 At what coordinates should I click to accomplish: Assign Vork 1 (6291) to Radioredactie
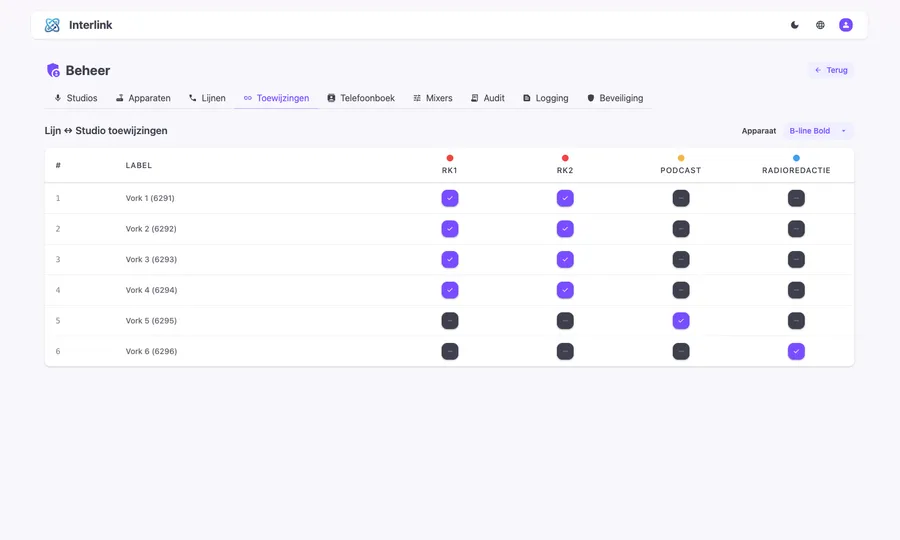(x=796, y=198)
